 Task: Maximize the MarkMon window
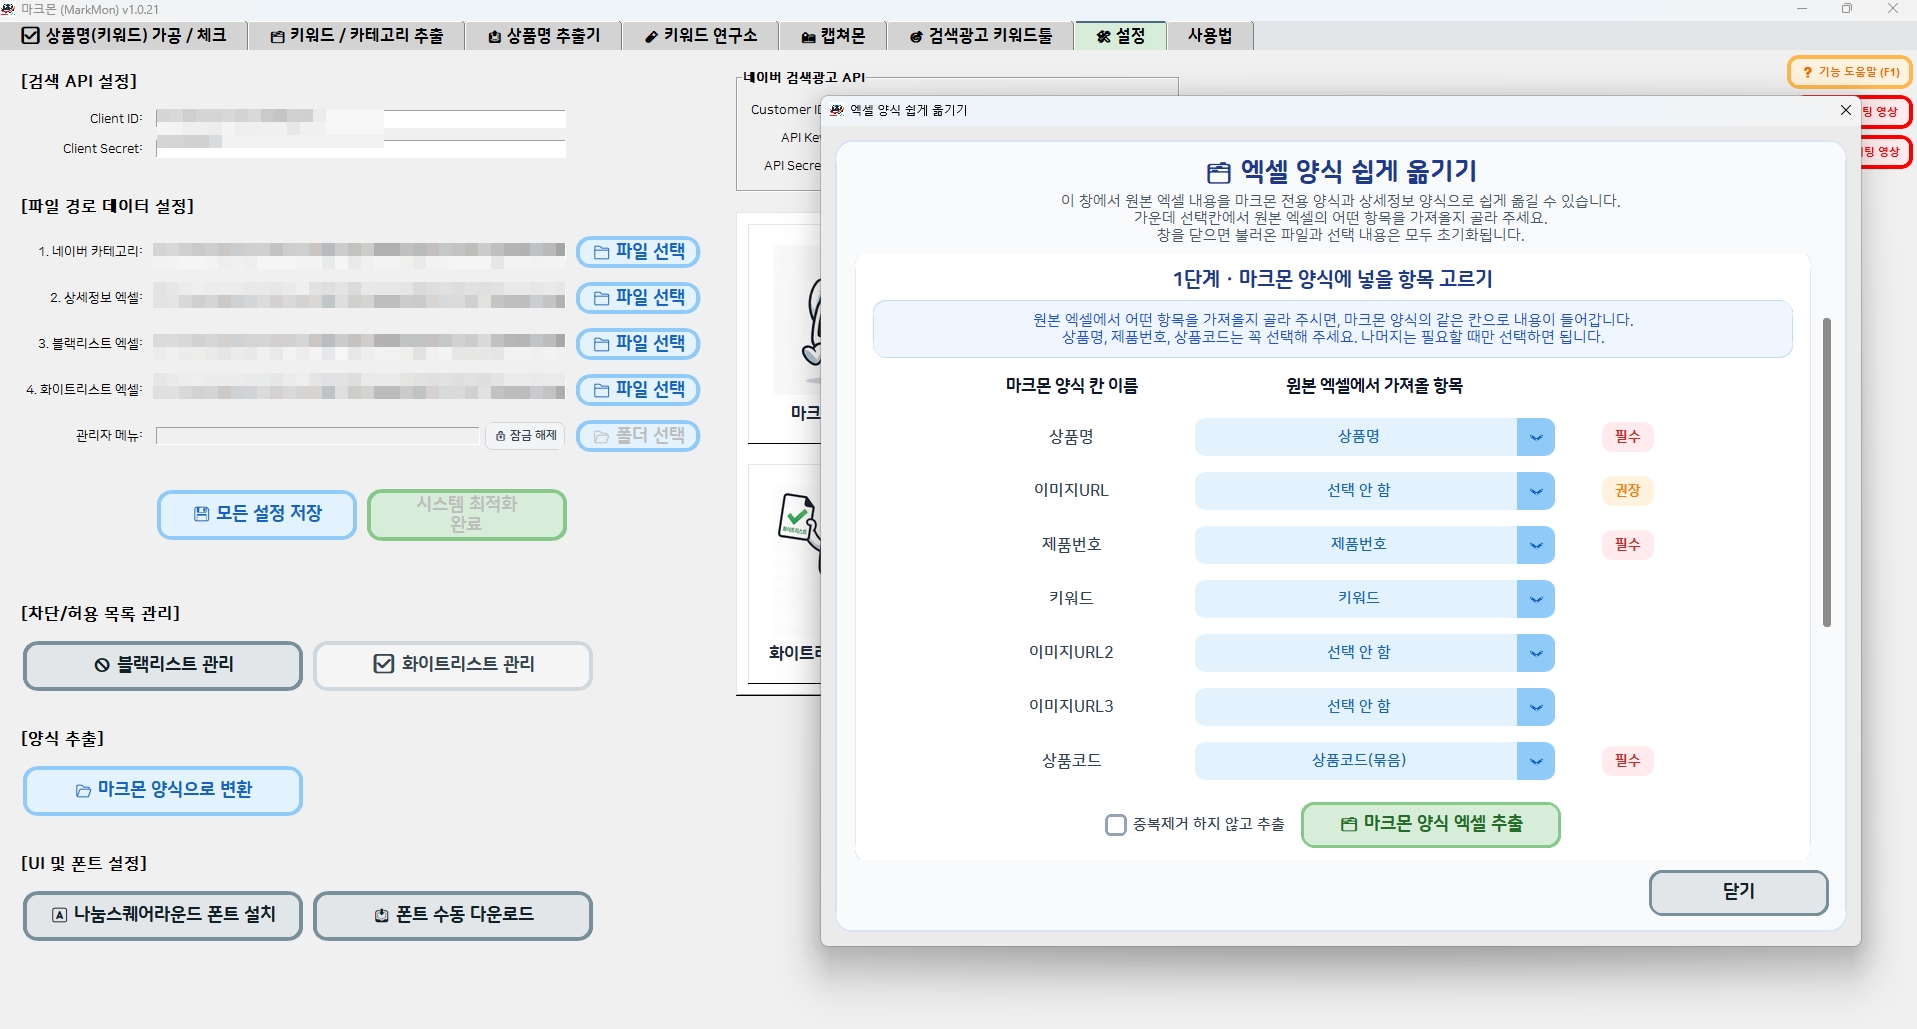1847,9
